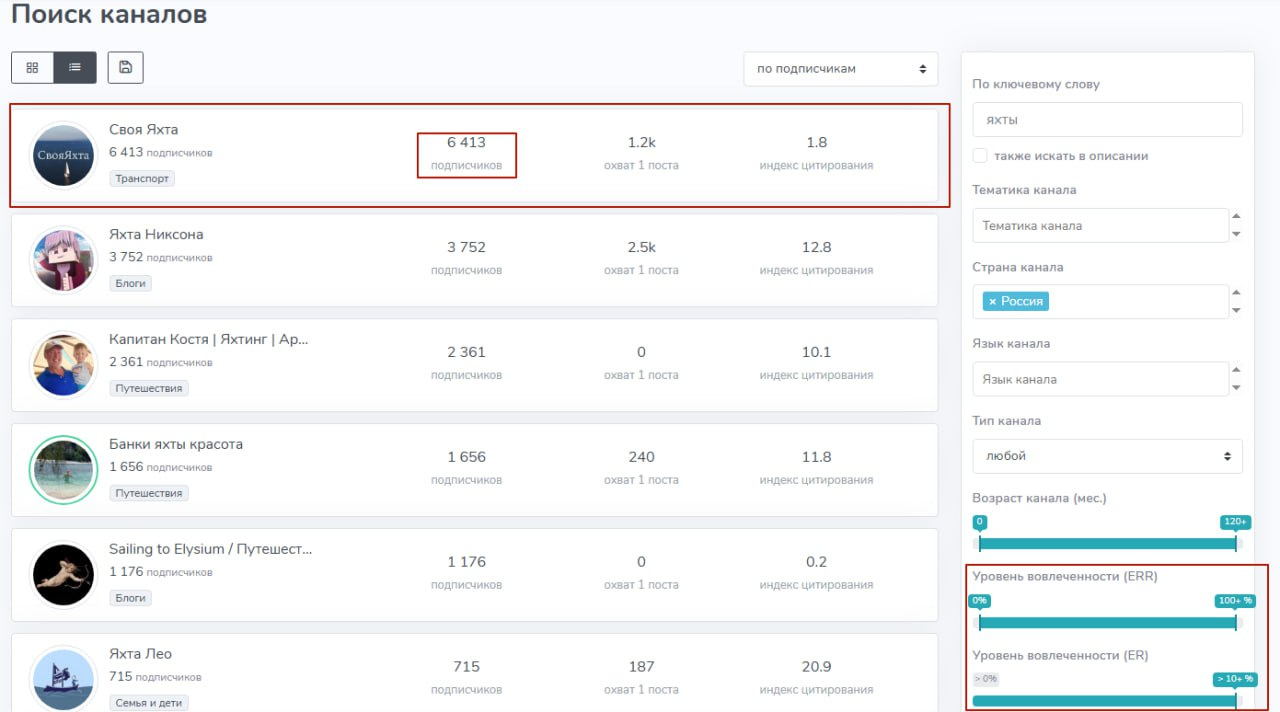The height and width of the screenshot is (712, 1280).
Task: Open the Тематика канала selector
Action: 1100,226
